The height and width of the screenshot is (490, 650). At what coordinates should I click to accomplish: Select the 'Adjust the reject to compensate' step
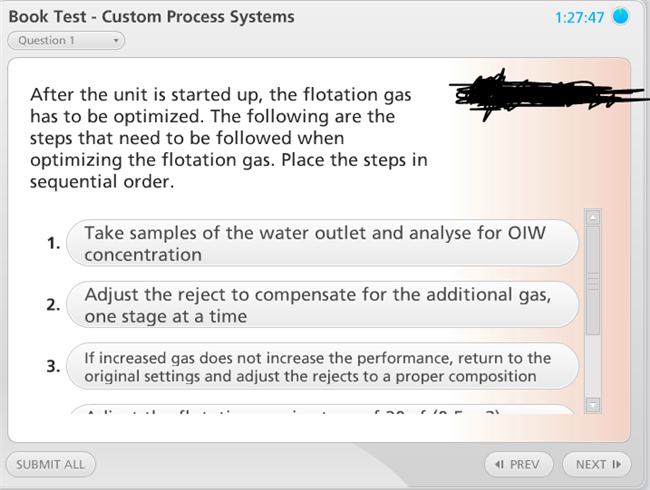(322, 305)
